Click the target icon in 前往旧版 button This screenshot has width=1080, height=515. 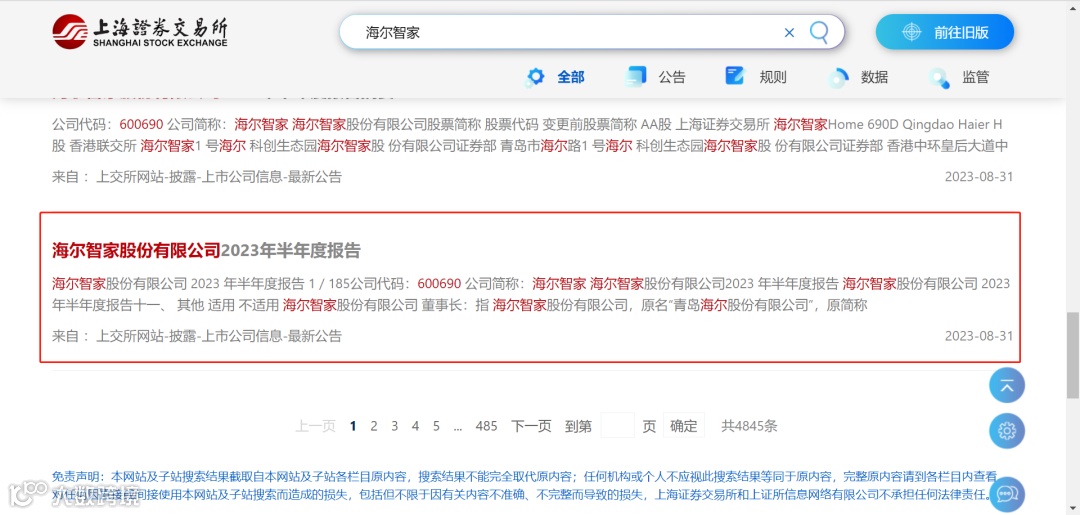pyautogui.click(x=911, y=32)
